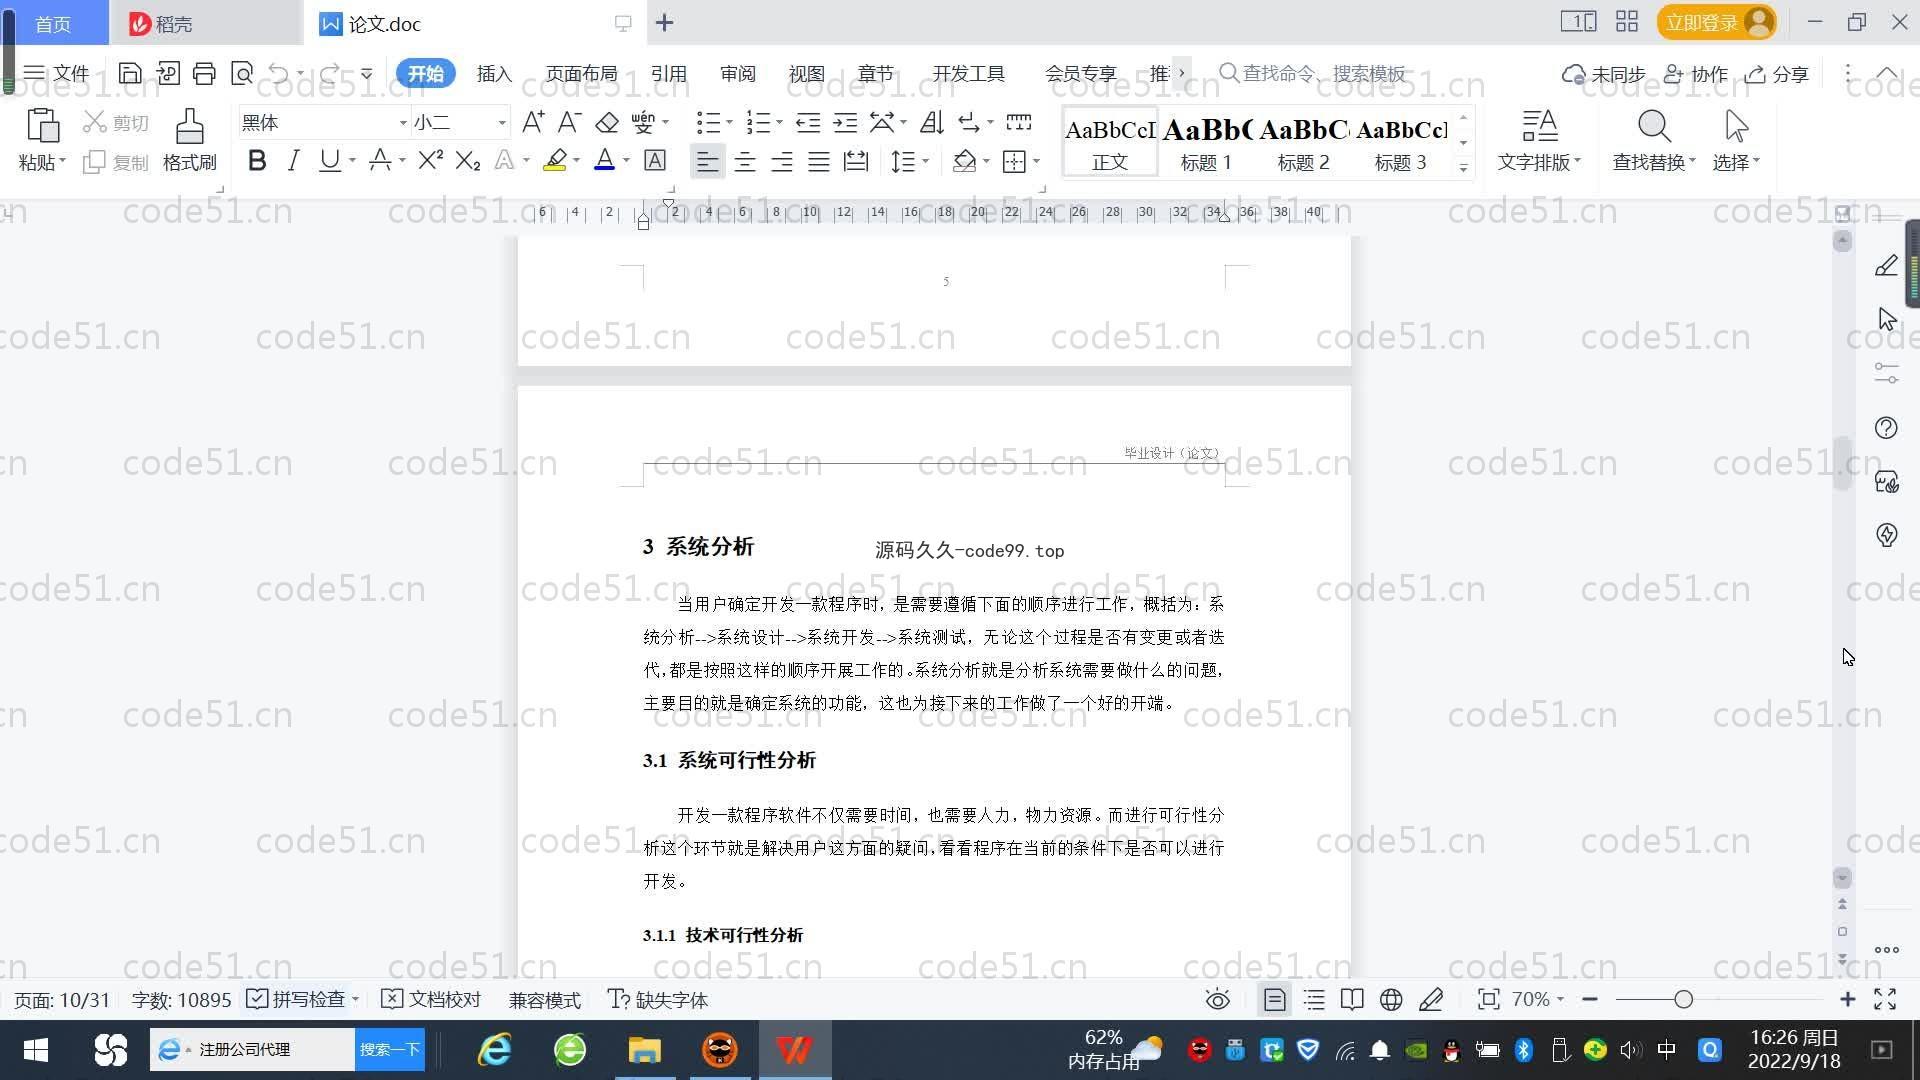Click the pen icon in right sidebar
1920x1080 pixels.
pyautogui.click(x=1886, y=265)
